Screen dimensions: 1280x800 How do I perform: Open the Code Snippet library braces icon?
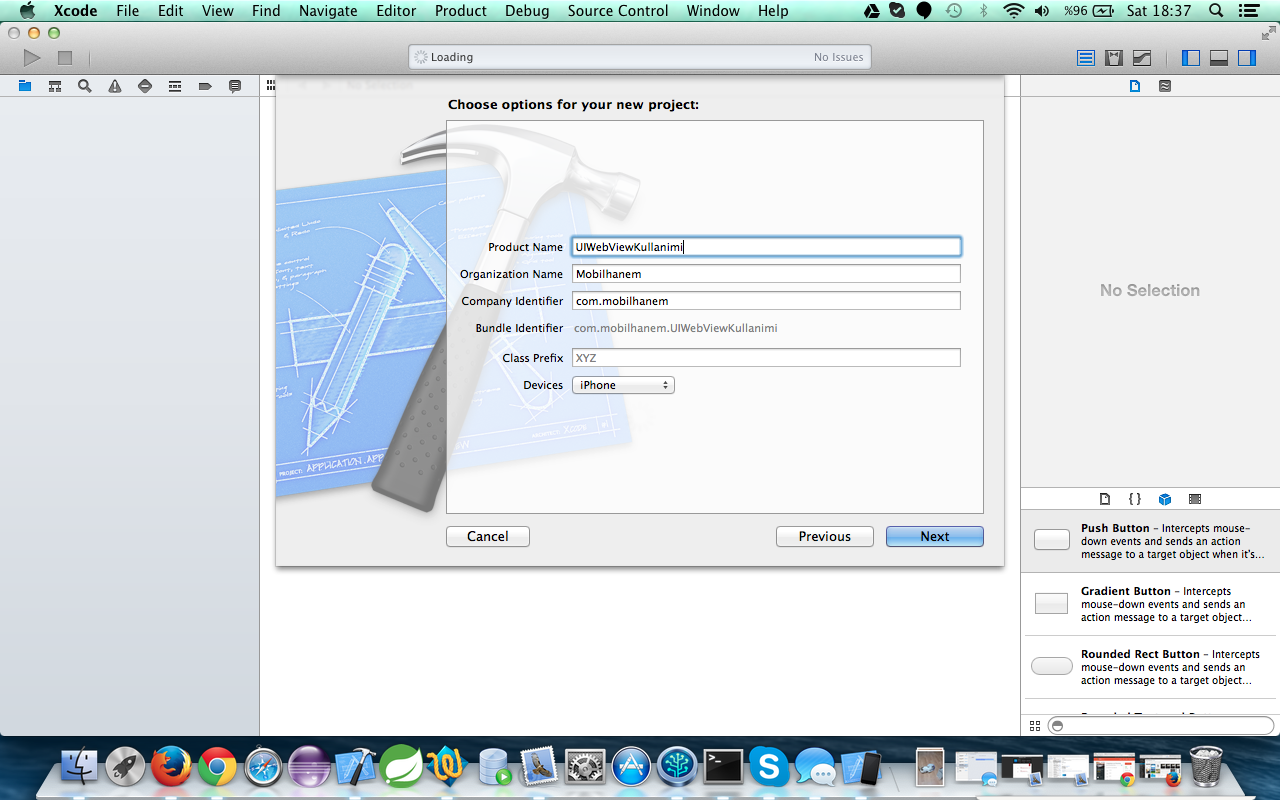(x=1135, y=499)
